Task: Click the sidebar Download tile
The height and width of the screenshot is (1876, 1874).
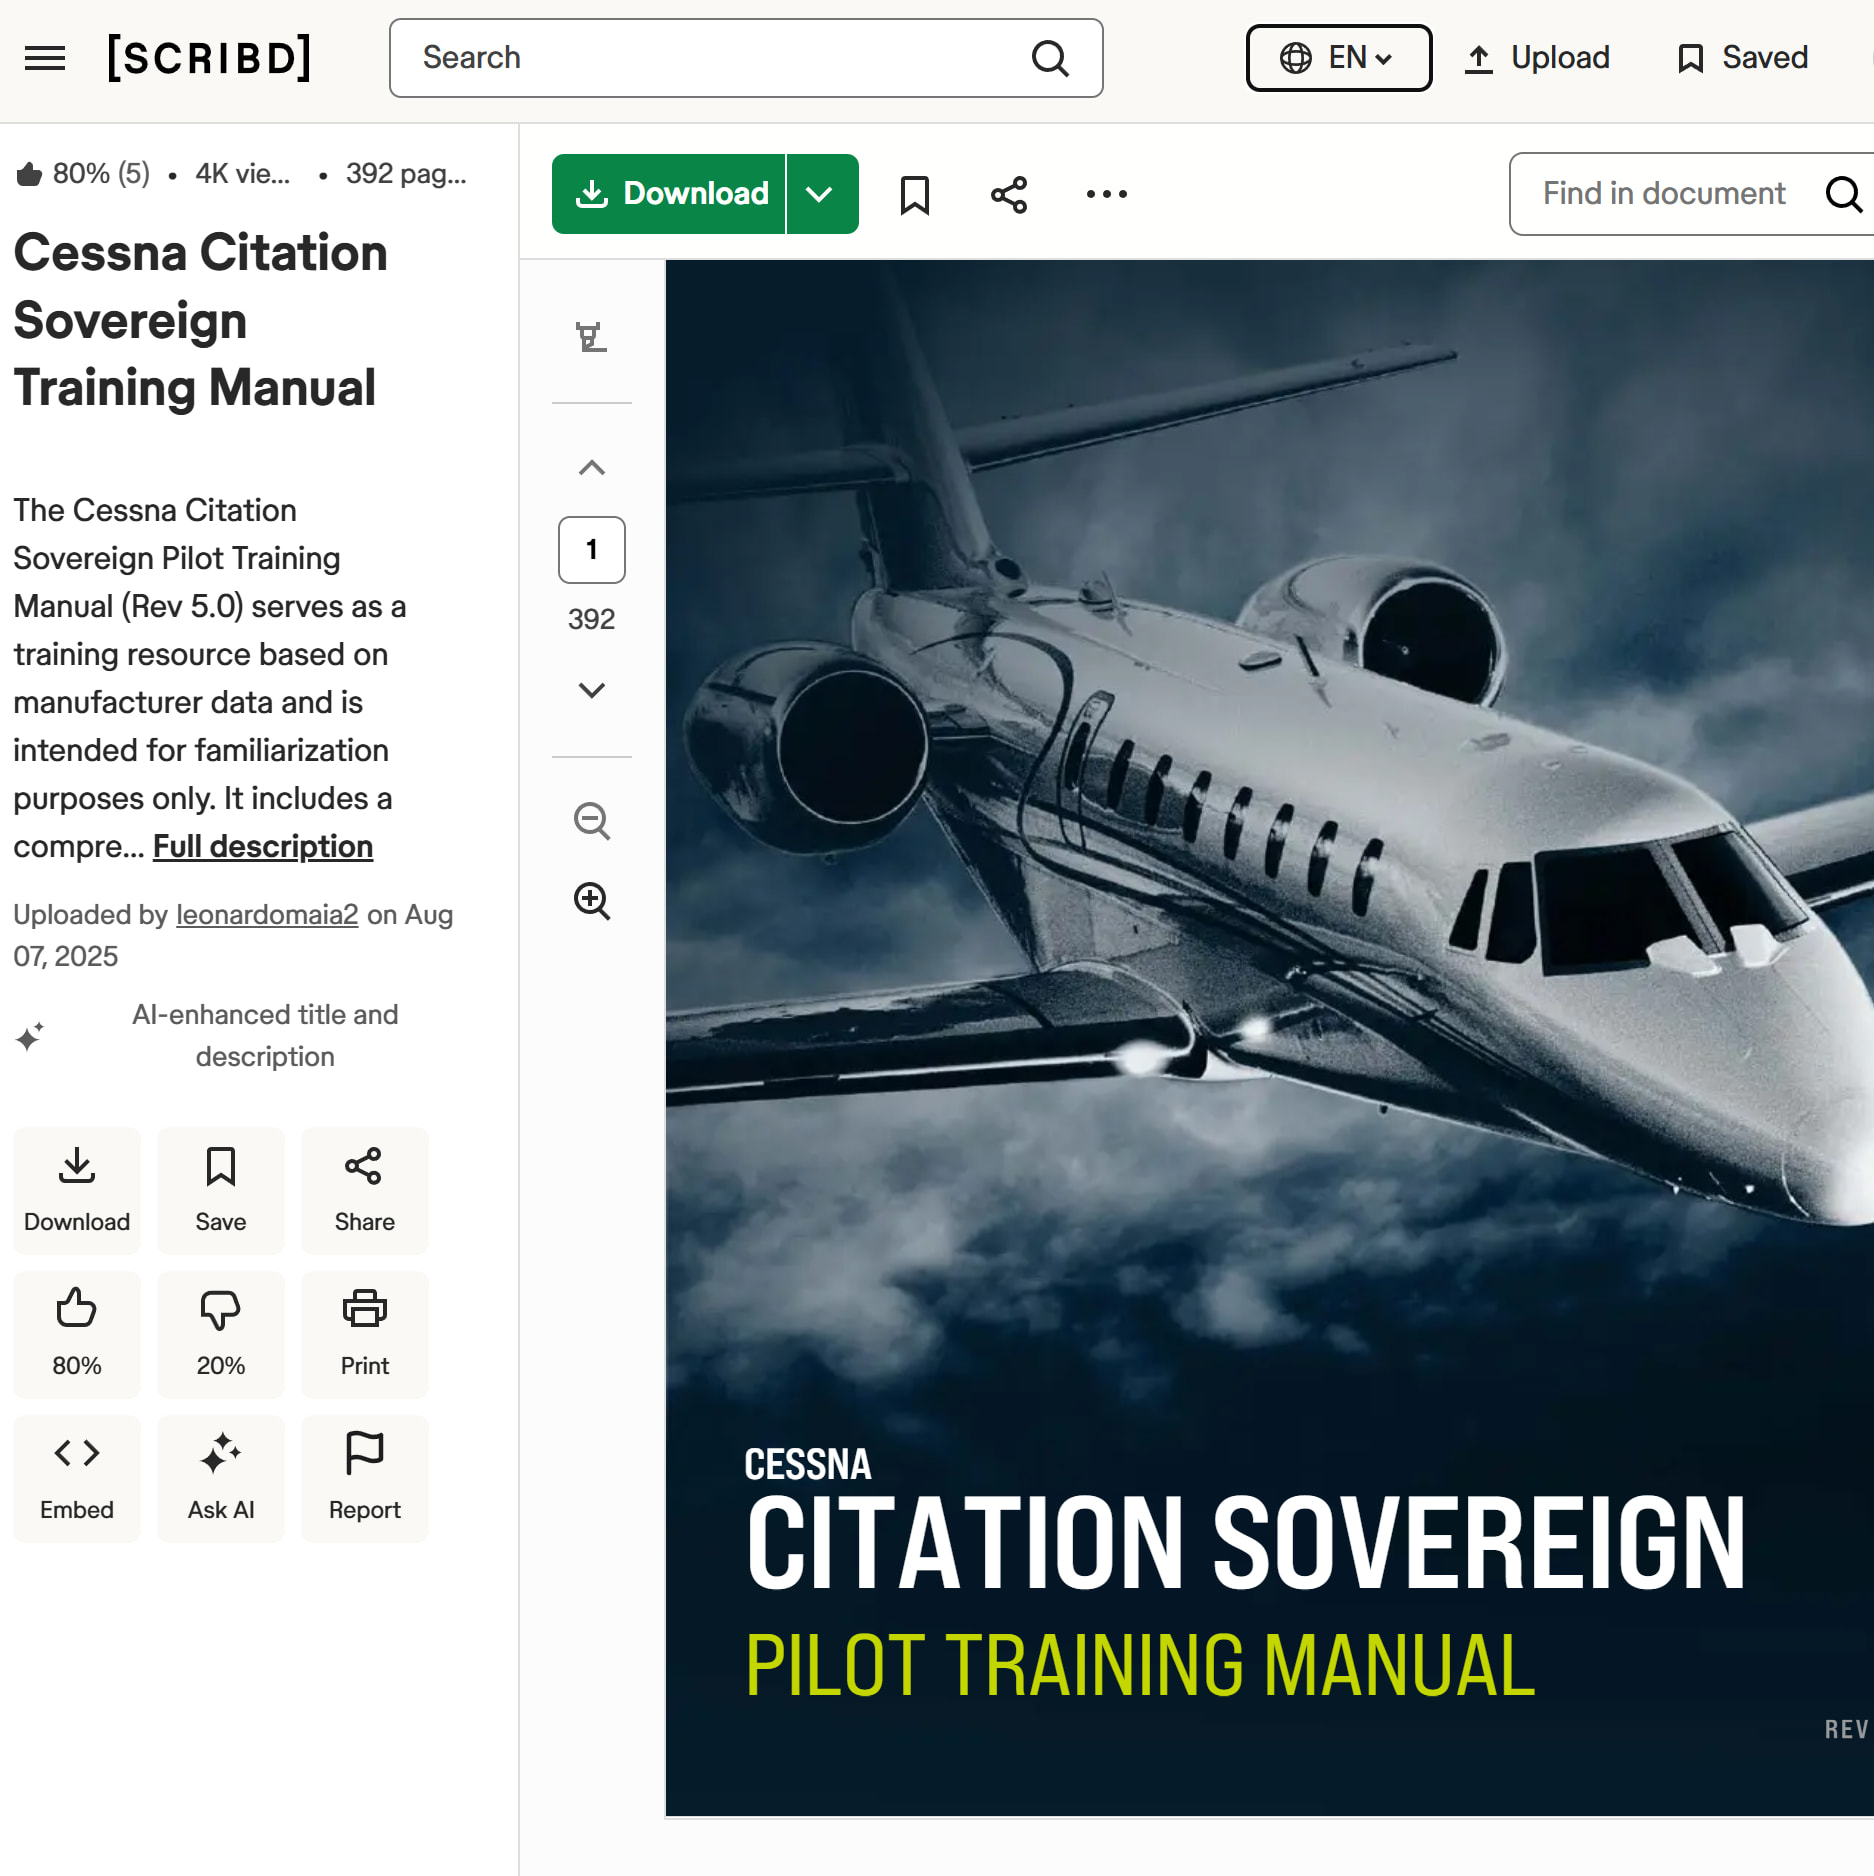Action: click(x=77, y=1190)
